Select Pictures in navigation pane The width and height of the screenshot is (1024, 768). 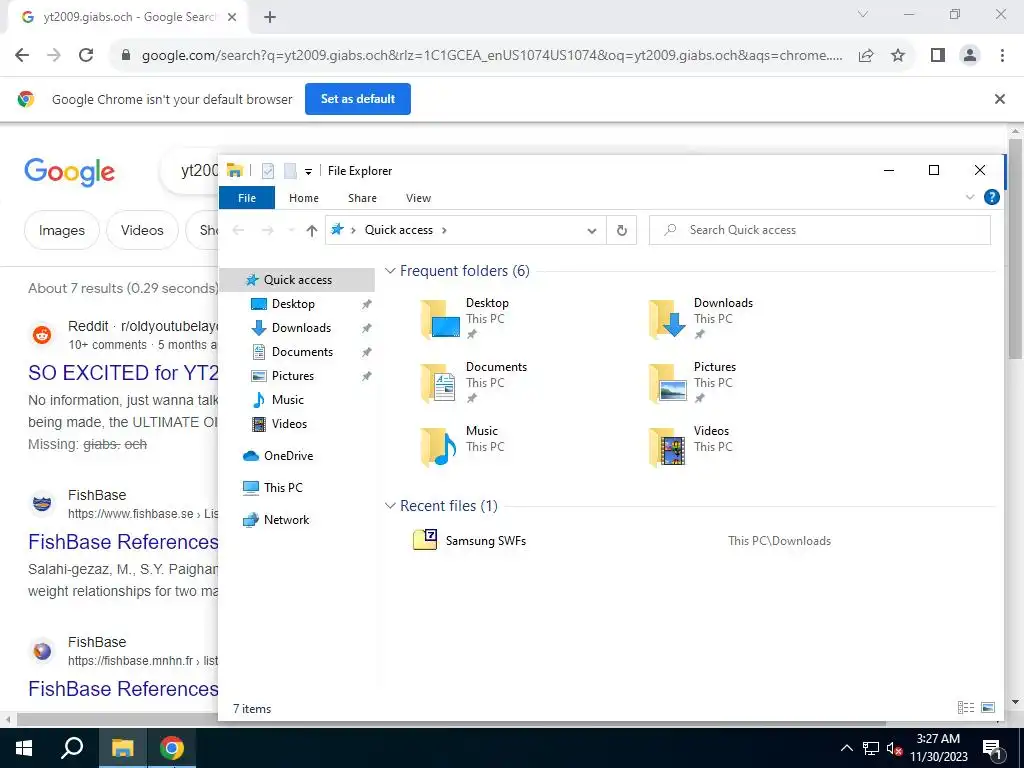[x=293, y=376]
